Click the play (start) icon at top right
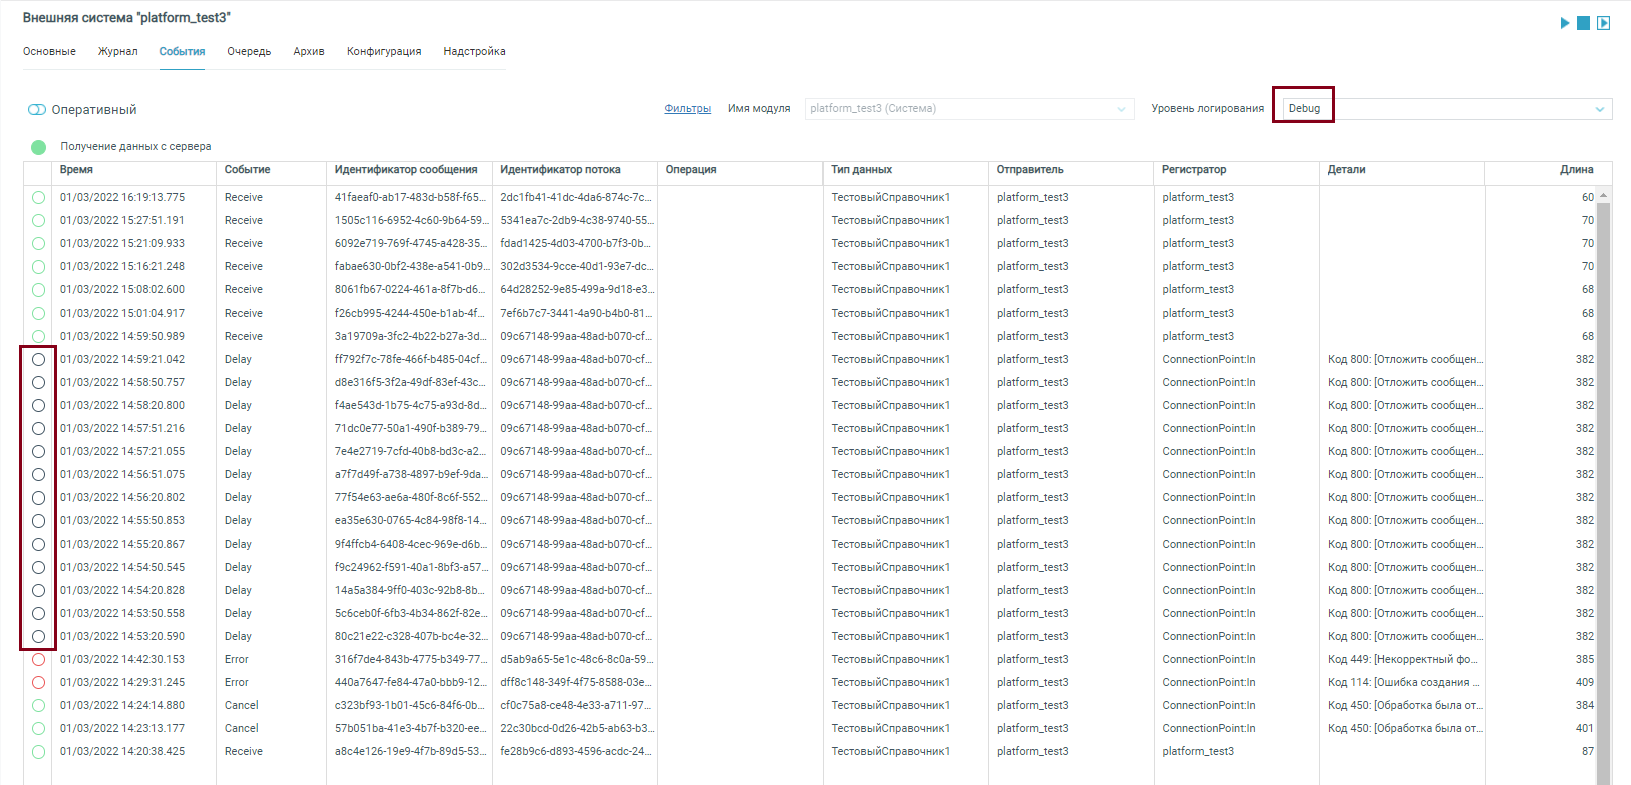 coord(1565,23)
